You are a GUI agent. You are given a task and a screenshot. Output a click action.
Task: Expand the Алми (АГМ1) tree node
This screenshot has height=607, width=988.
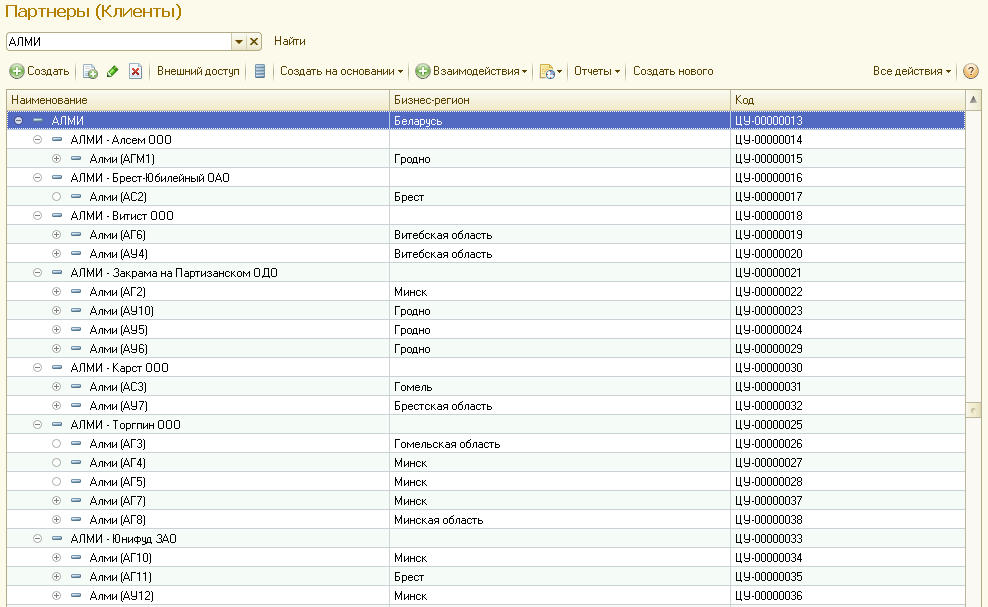[56, 159]
